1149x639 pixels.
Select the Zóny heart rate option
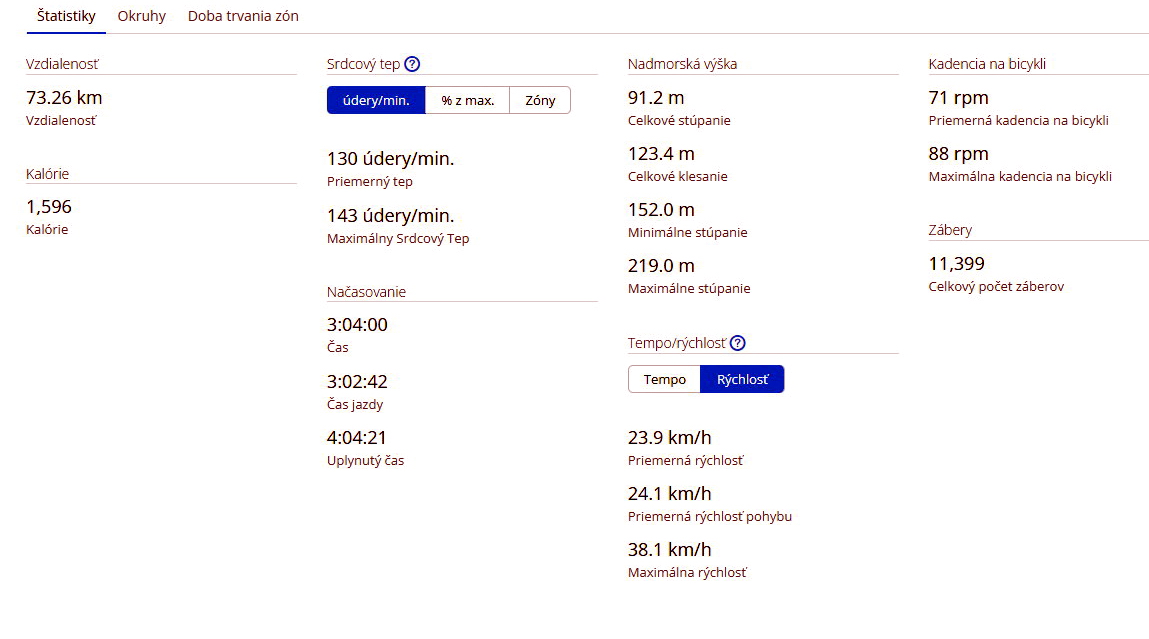pos(540,100)
